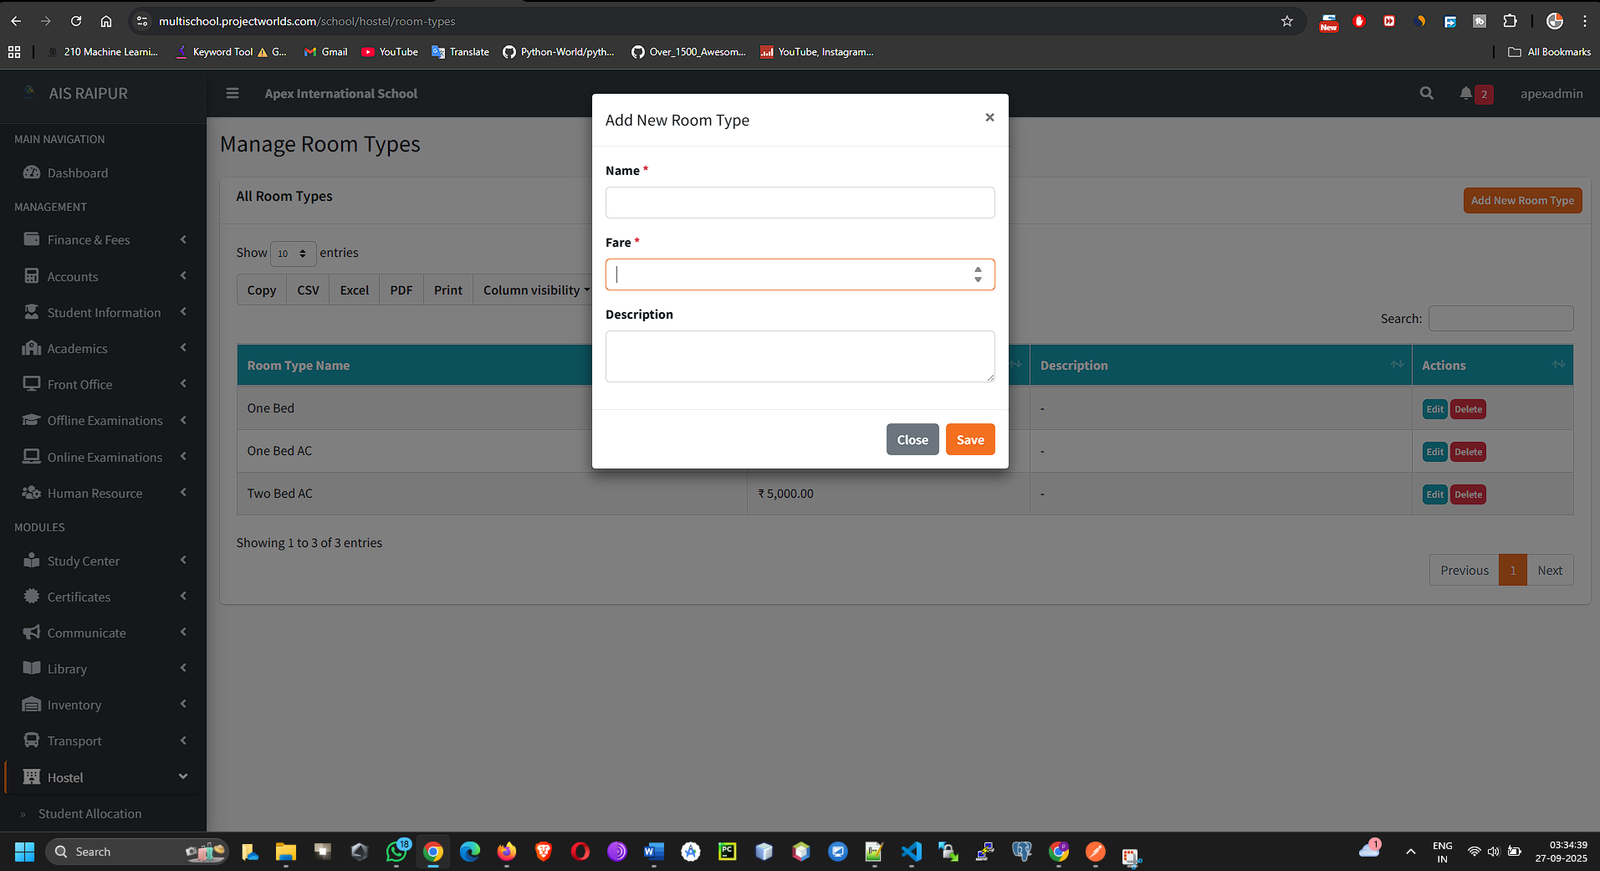
Task: Open Student Allocation submenu item
Action: (x=90, y=814)
